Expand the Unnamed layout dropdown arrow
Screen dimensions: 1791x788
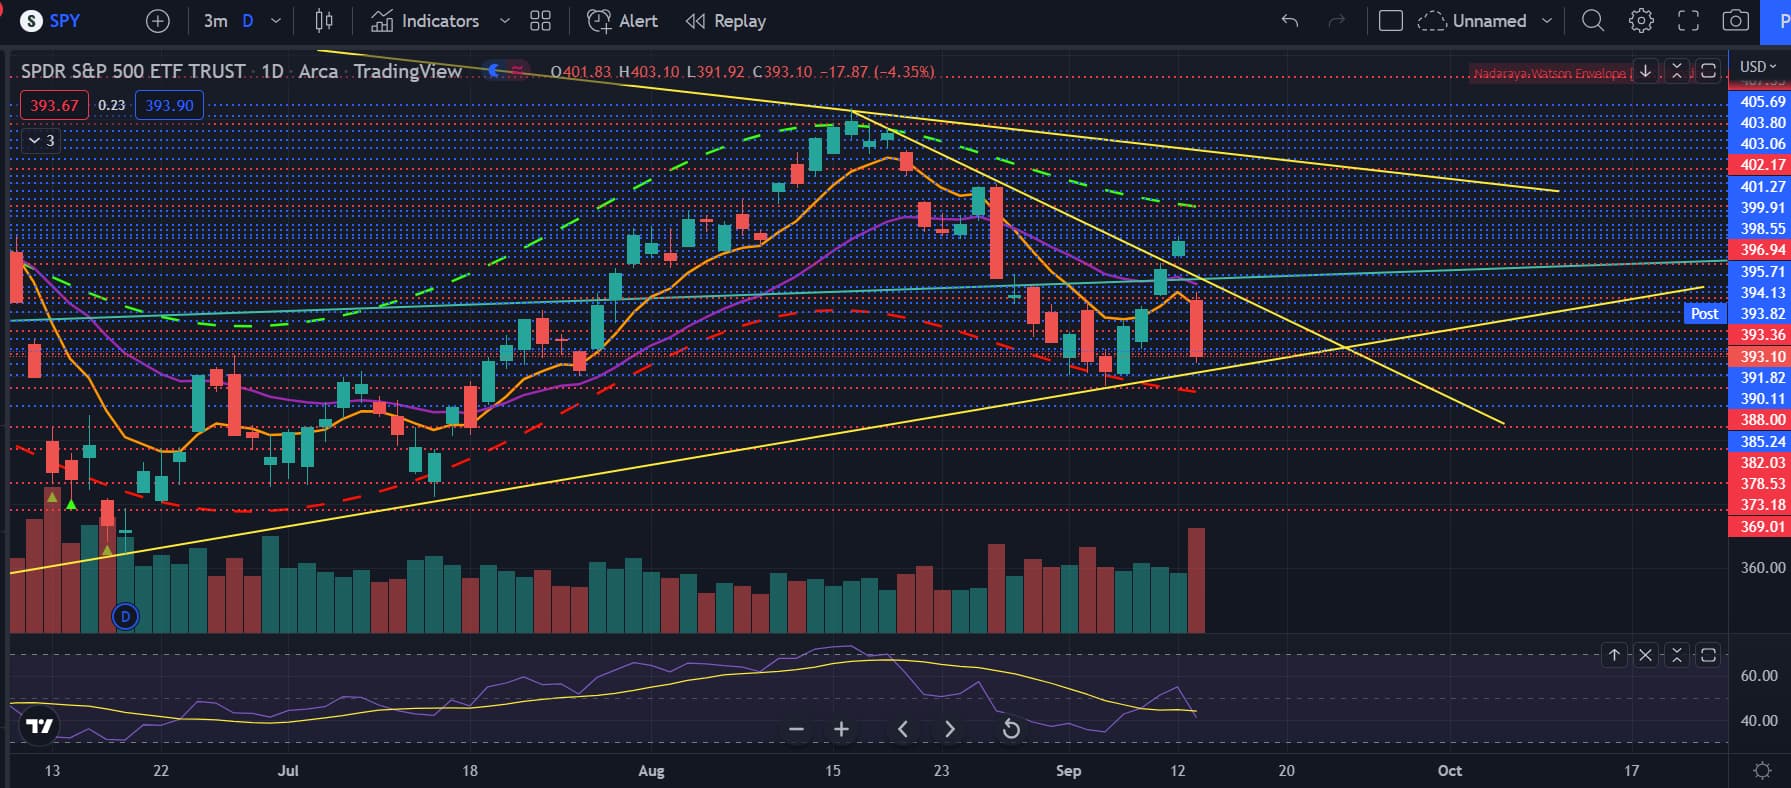[x=1547, y=20]
